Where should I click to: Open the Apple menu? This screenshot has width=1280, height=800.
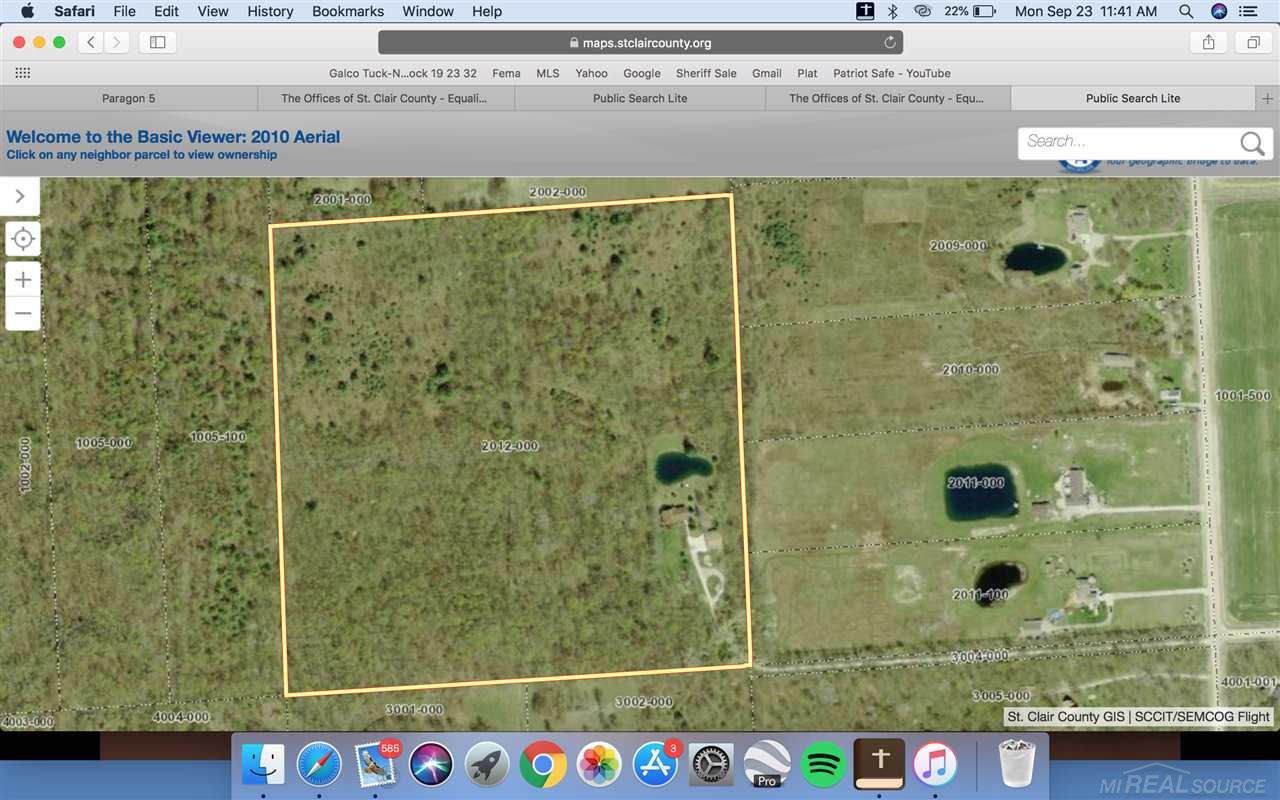click(x=27, y=11)
